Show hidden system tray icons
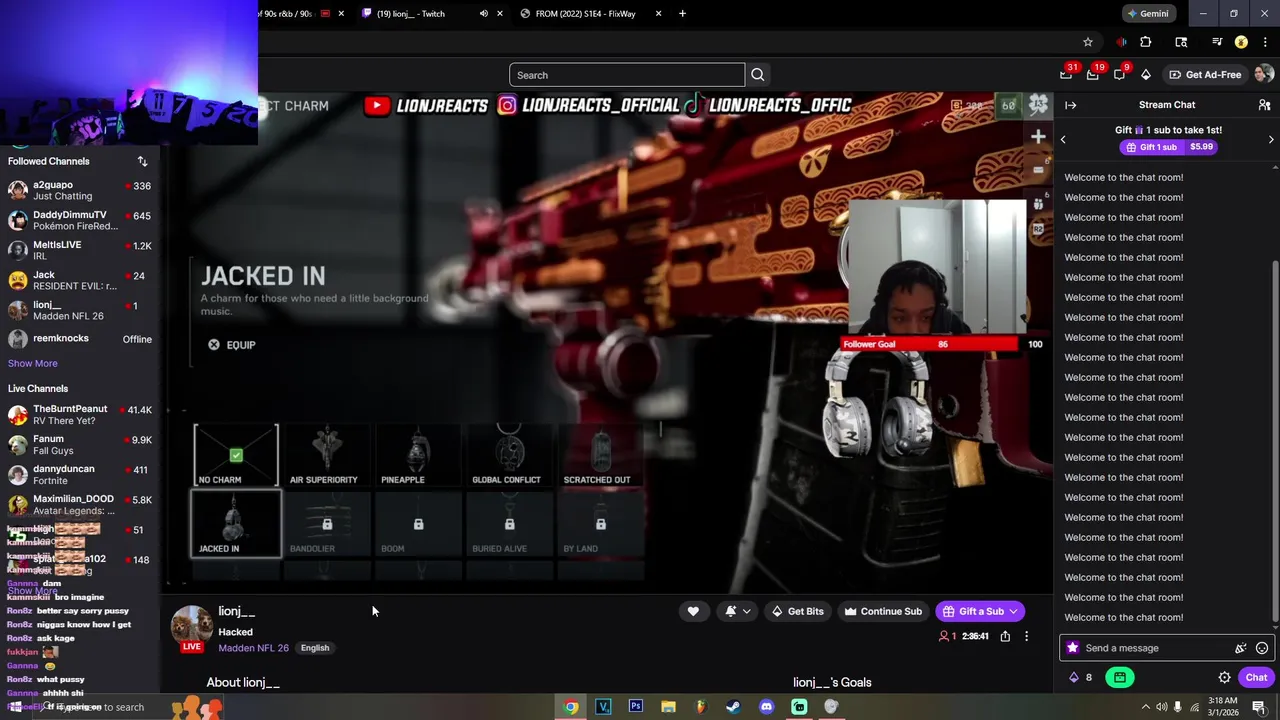The image size is (1280, 720). point(1145,707)
